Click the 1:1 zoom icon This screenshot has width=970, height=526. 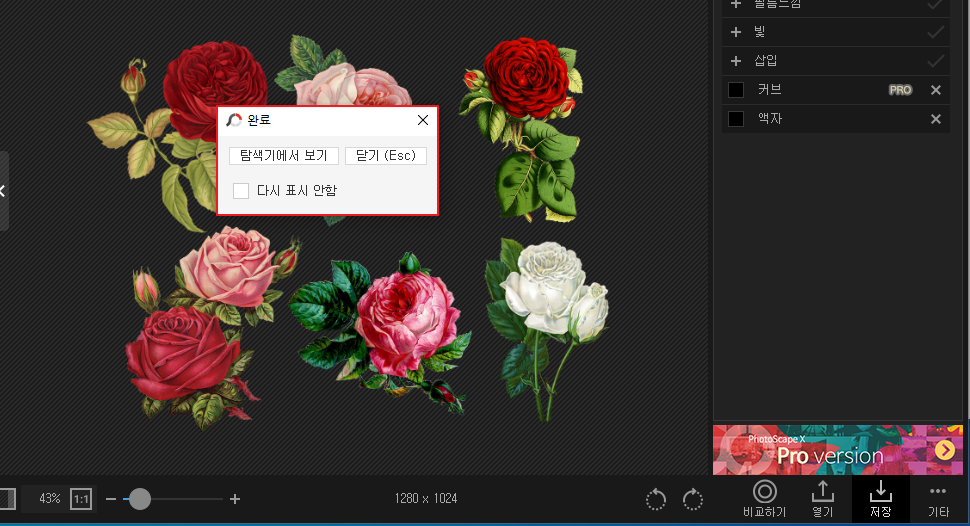point(81,499)
